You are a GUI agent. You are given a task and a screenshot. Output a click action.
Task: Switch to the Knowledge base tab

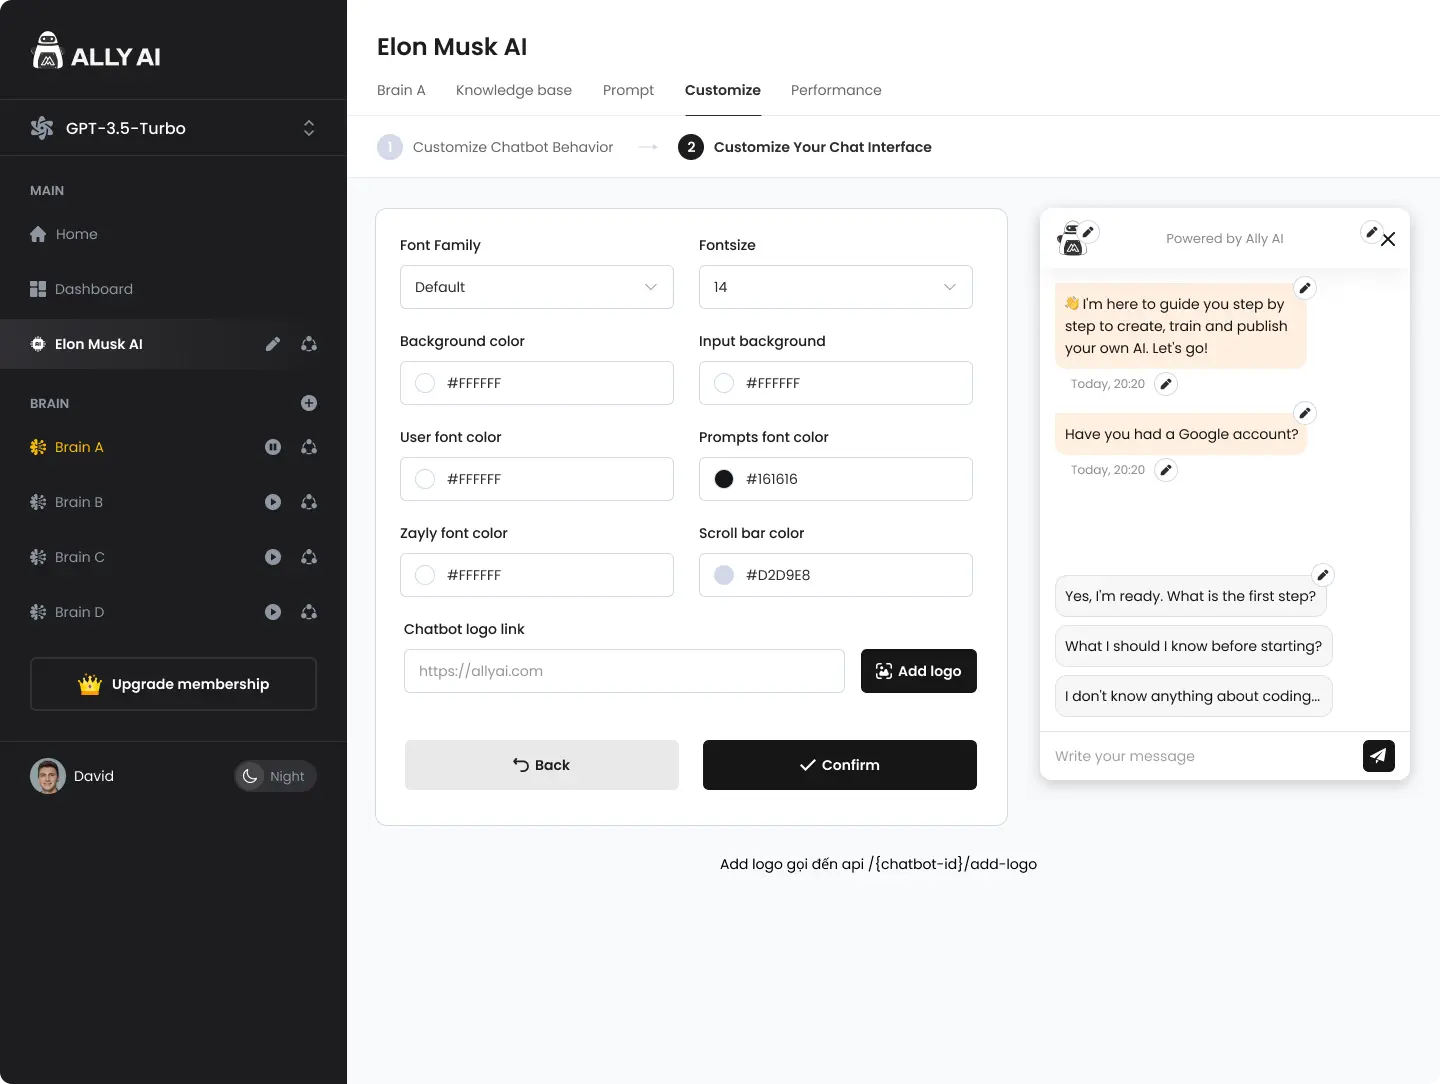(x=514, y=90)
